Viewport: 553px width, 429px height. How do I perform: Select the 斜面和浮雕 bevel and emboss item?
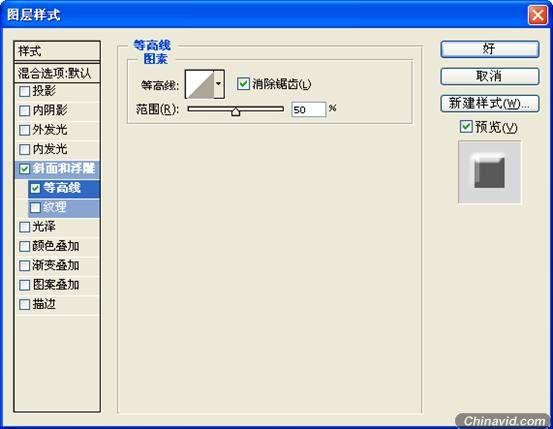pyautogui.click(x=57, y=169)
